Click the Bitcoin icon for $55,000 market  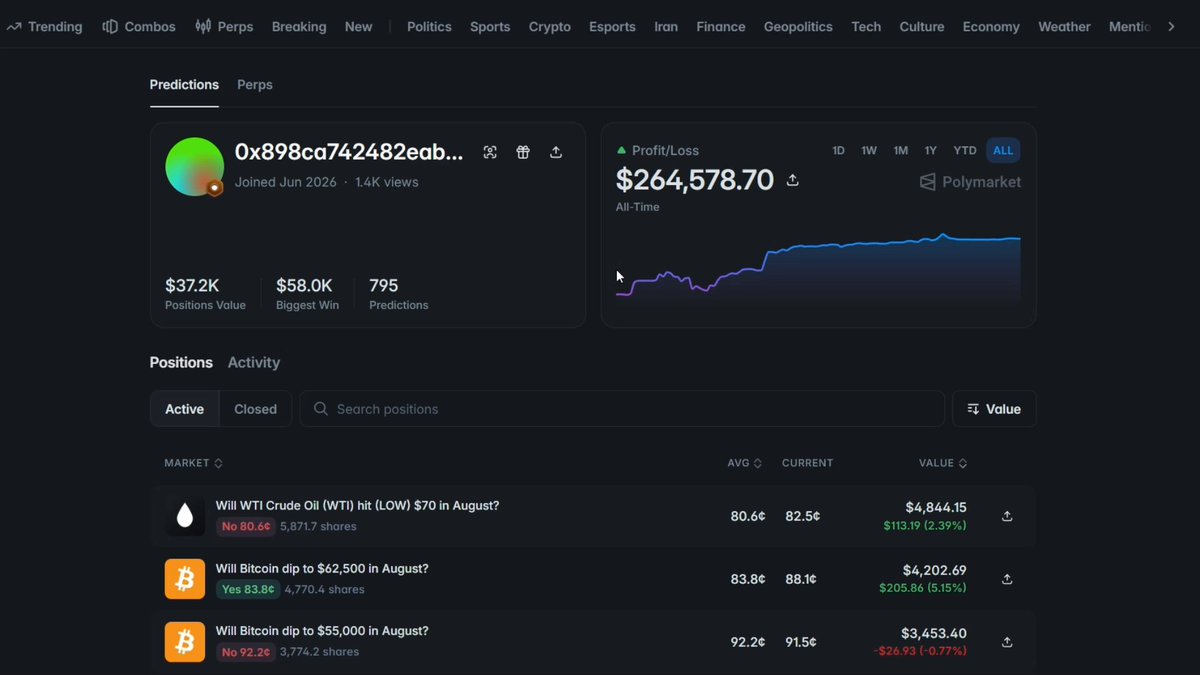185,642
